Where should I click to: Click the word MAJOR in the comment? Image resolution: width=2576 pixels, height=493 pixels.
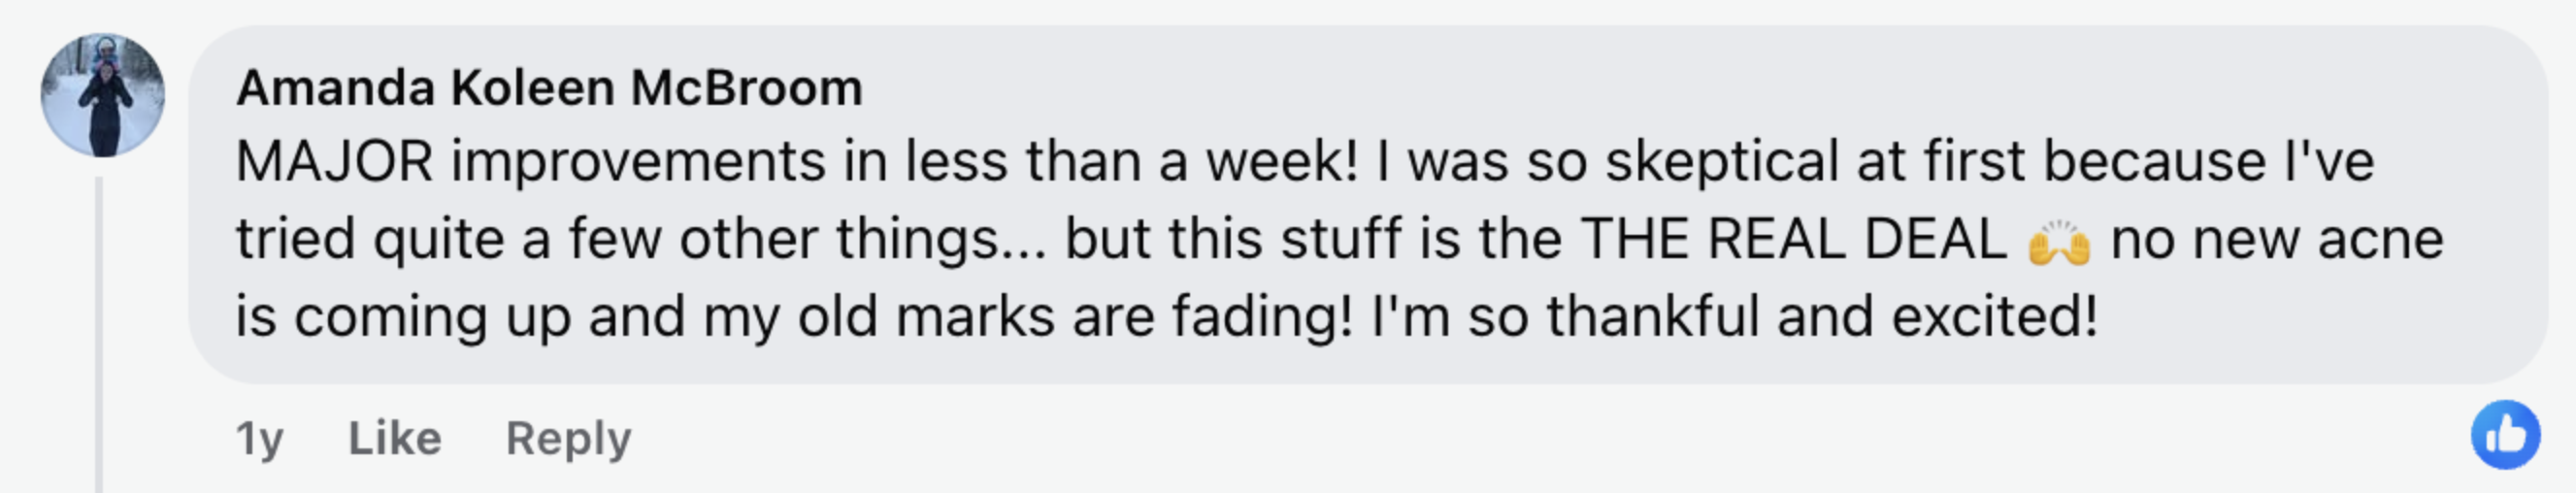pyautogui.click(x=334, y=162)
